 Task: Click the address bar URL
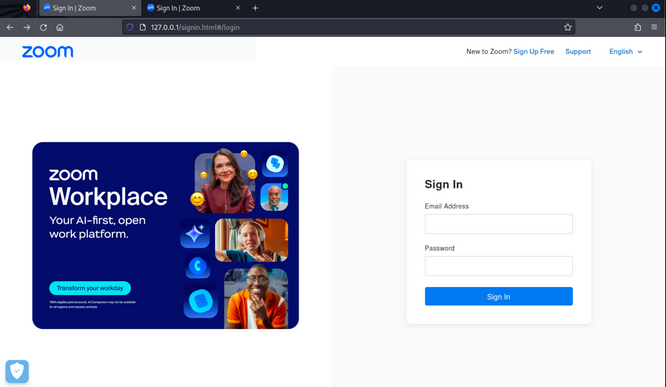pos(195,27)
